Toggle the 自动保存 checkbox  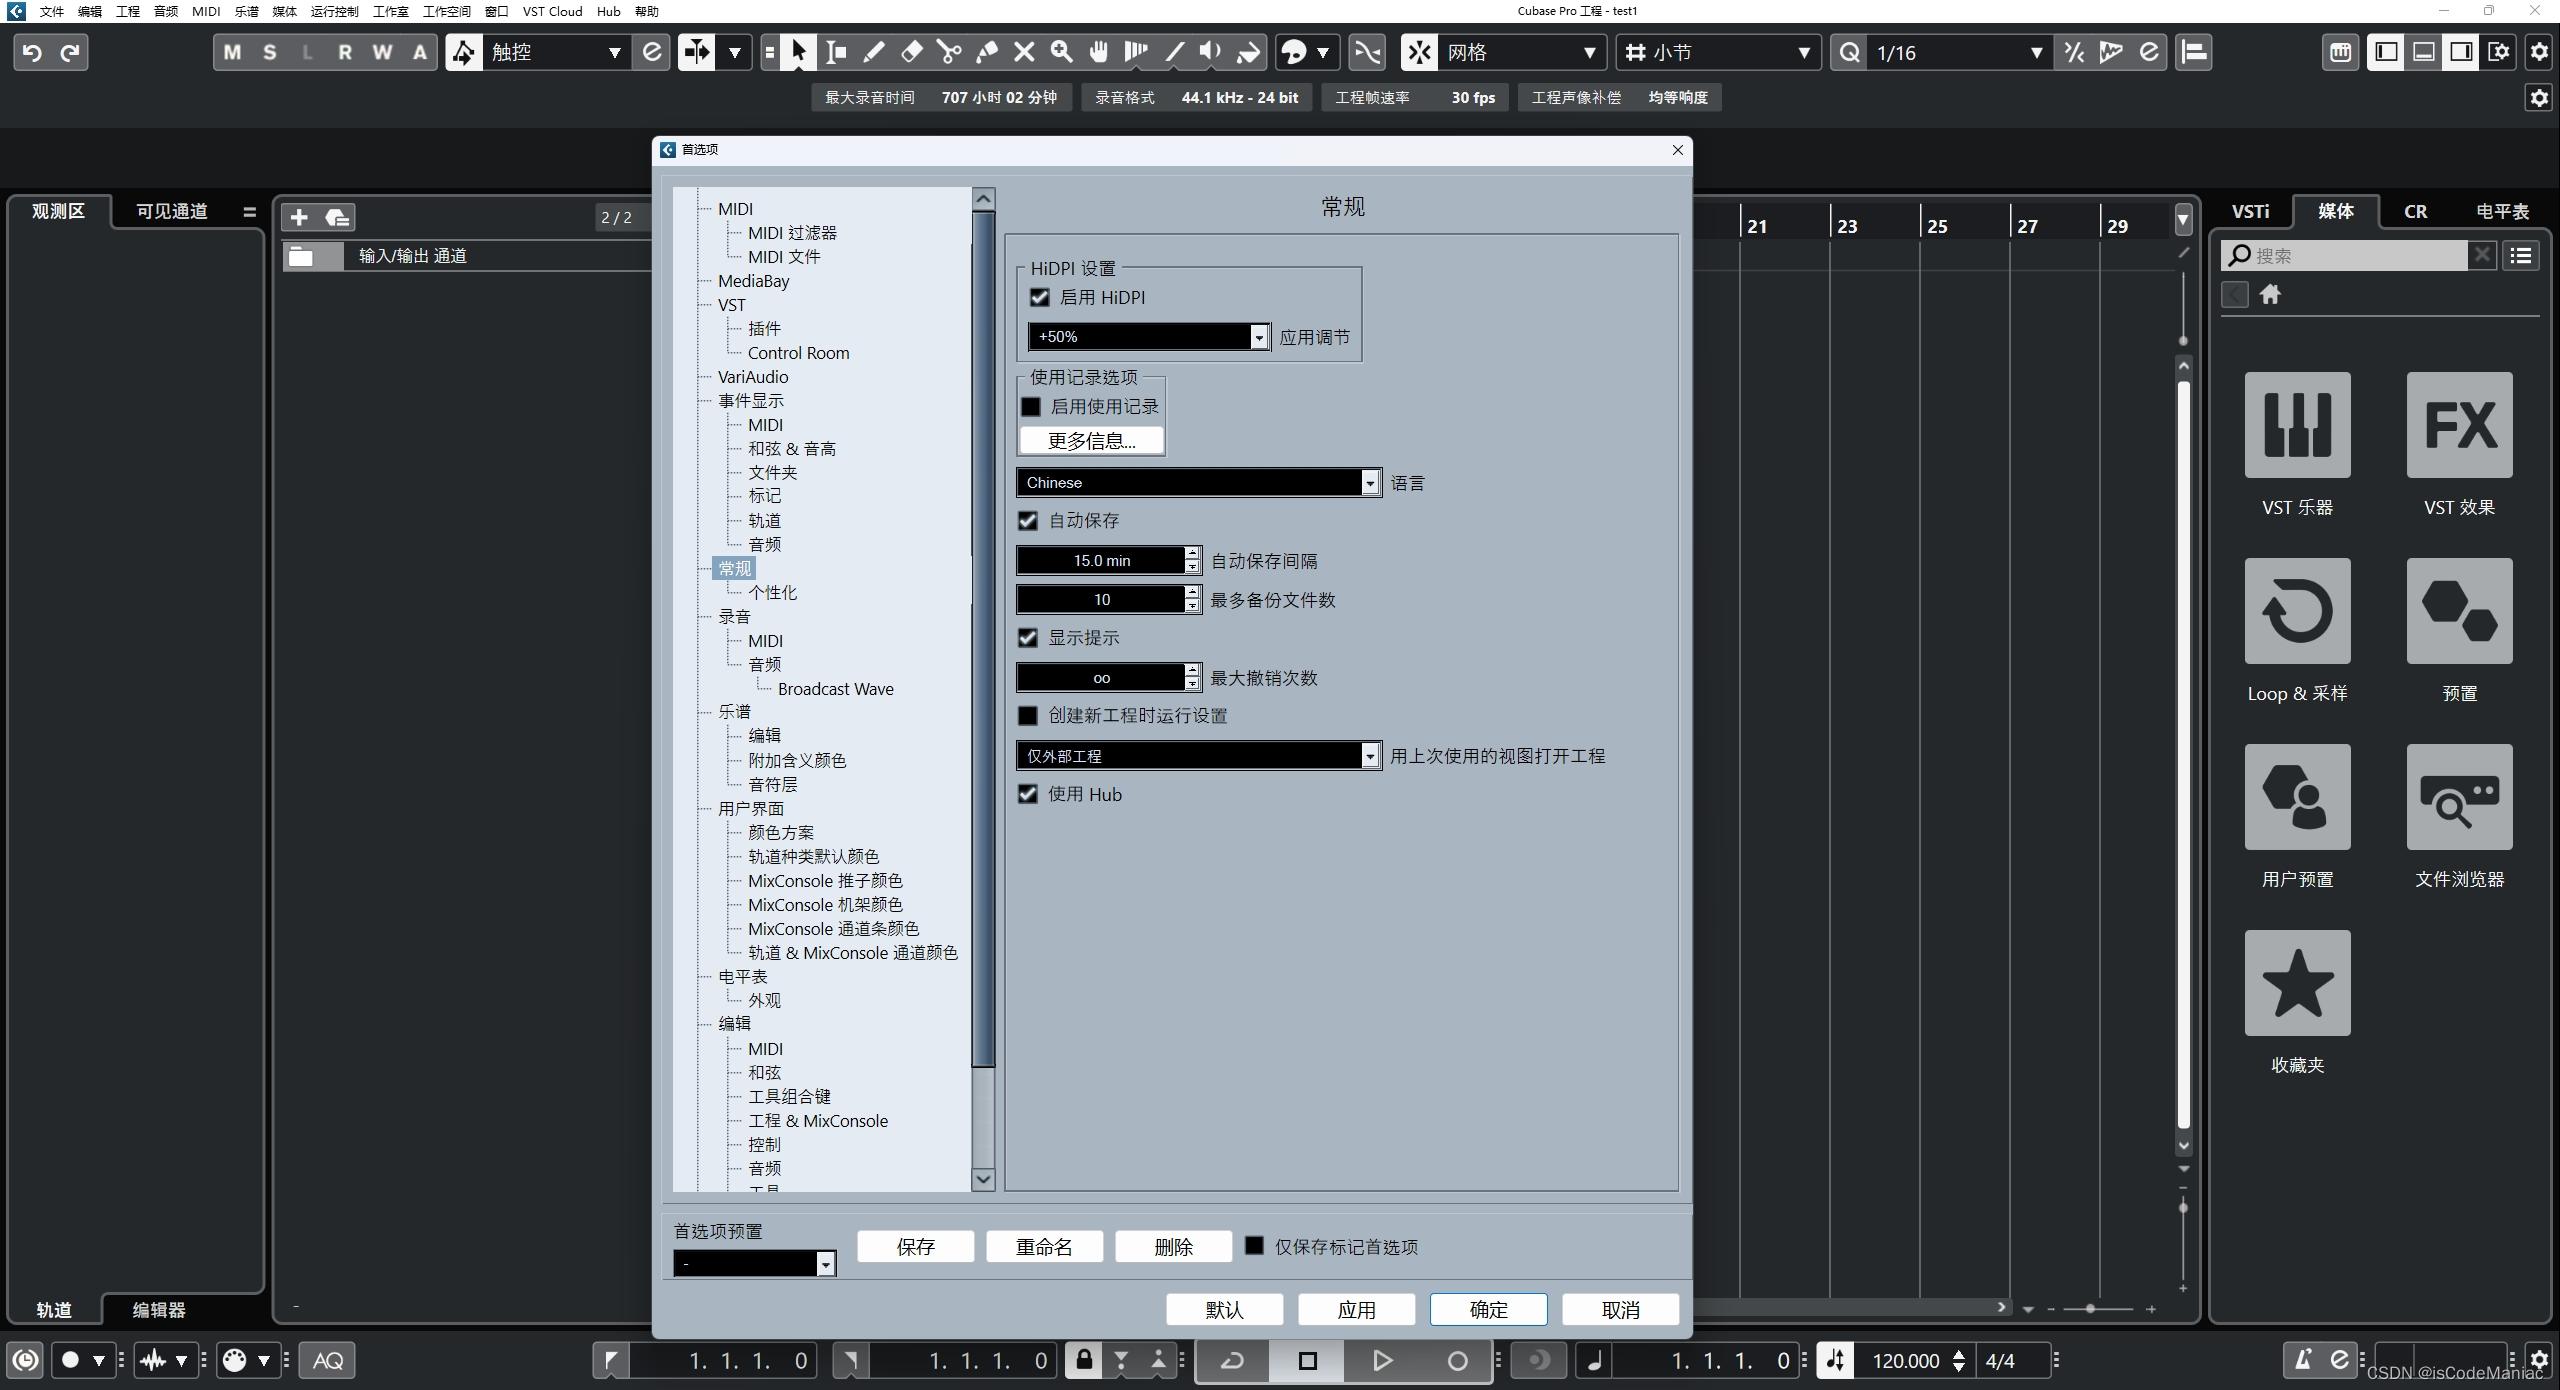[1028, 521]
